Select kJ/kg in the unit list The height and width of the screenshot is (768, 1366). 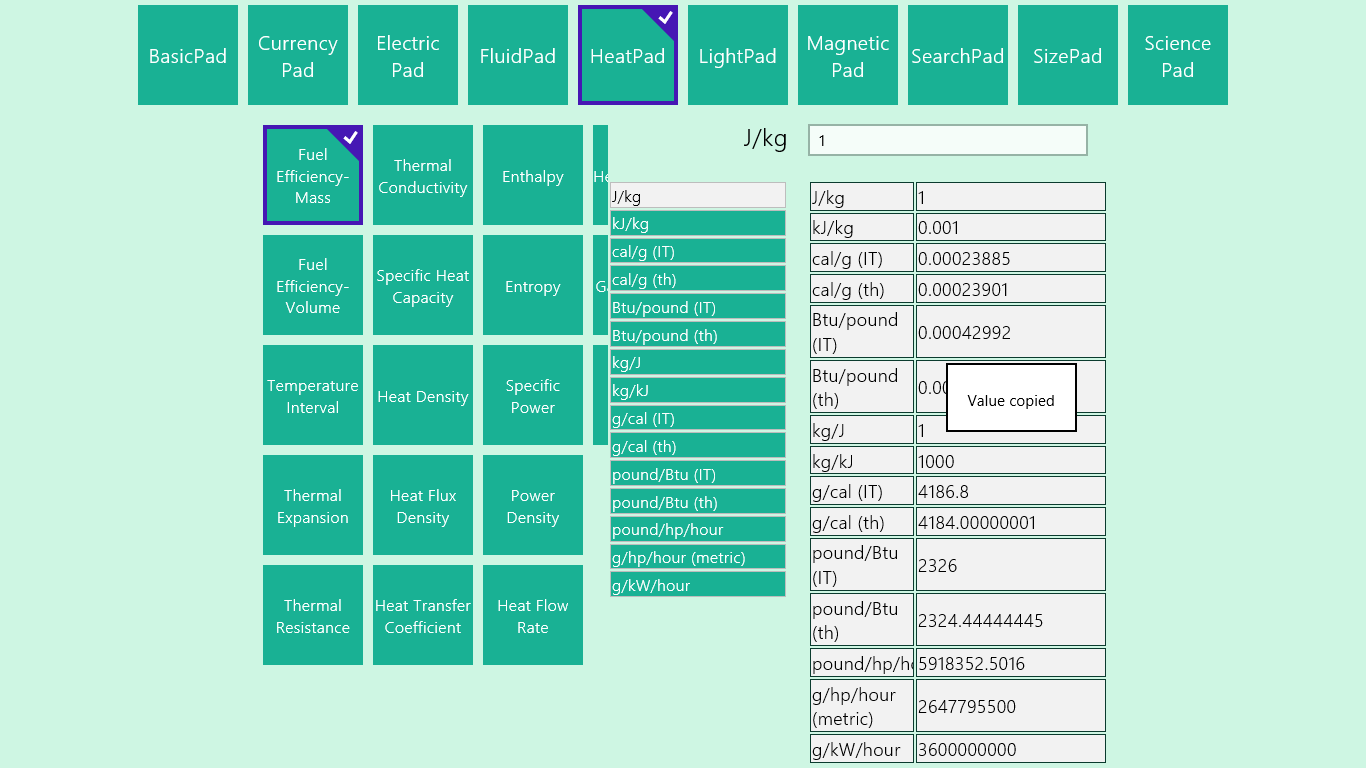(x=697, y=224)
